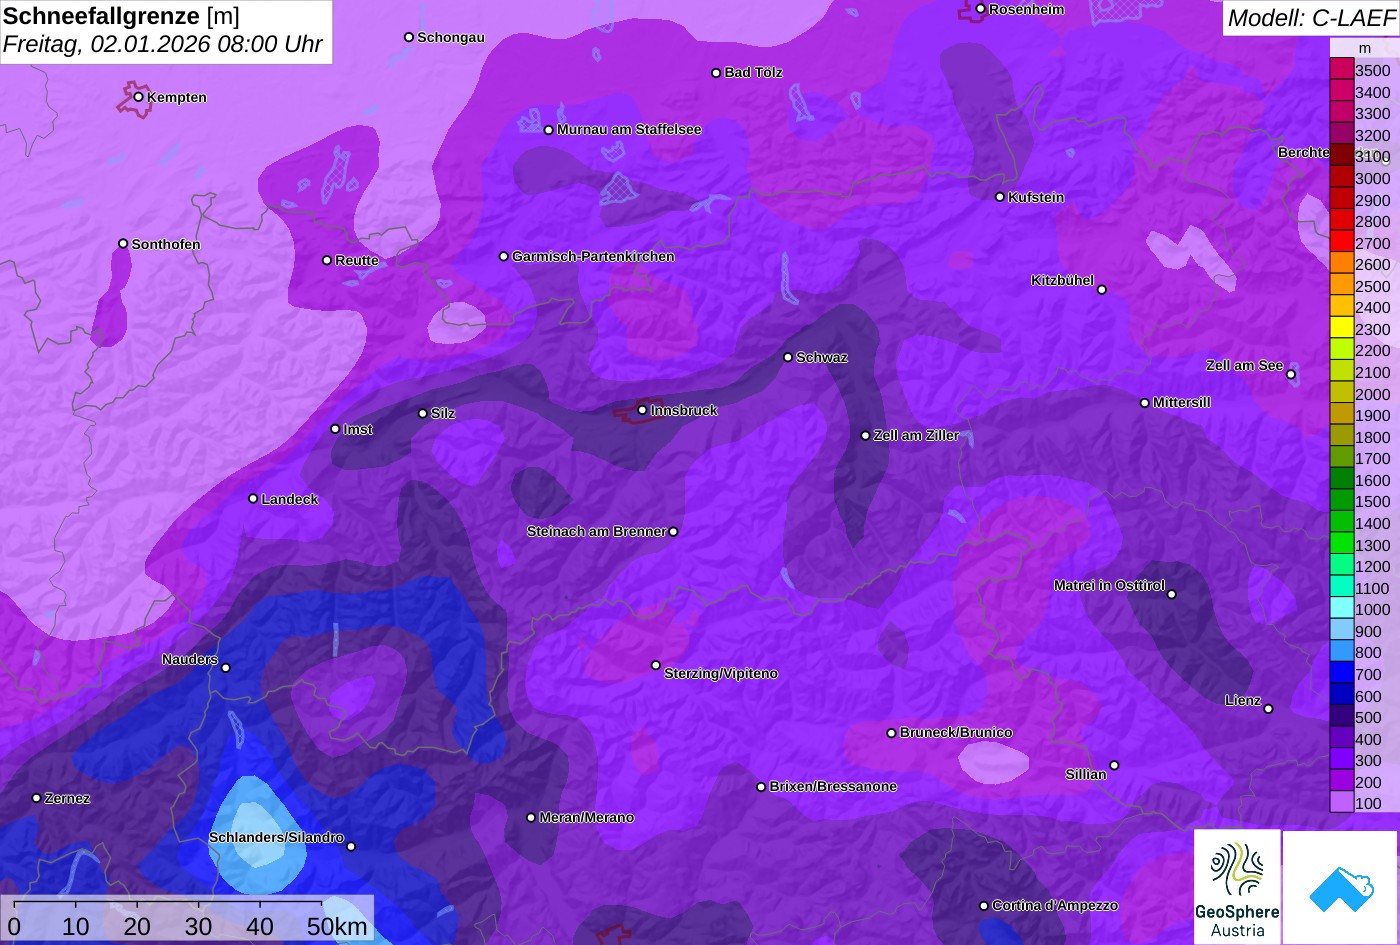This screenshot has height=945, width=1400.
Task: Pick the Sillian location dot
Action: point(1114,765)
